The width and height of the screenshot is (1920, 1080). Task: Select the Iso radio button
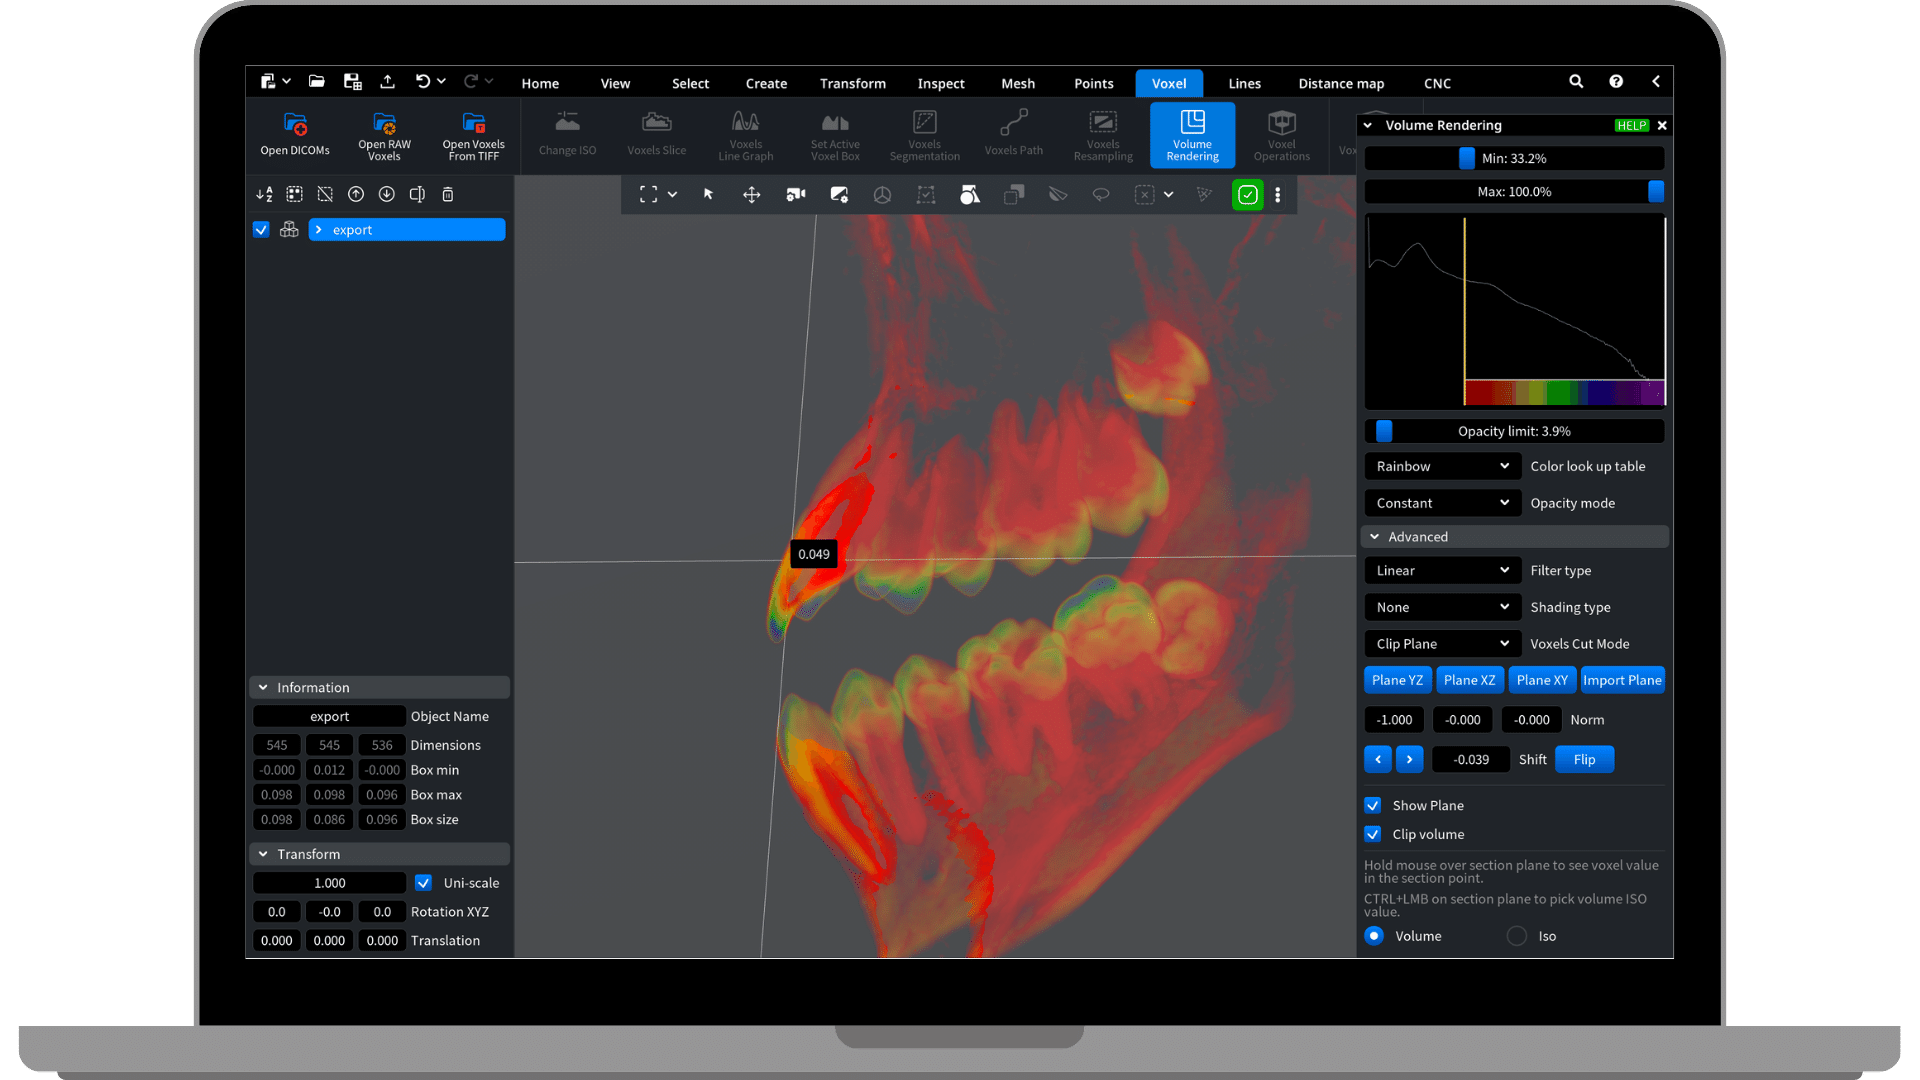tap(1517, 936)
